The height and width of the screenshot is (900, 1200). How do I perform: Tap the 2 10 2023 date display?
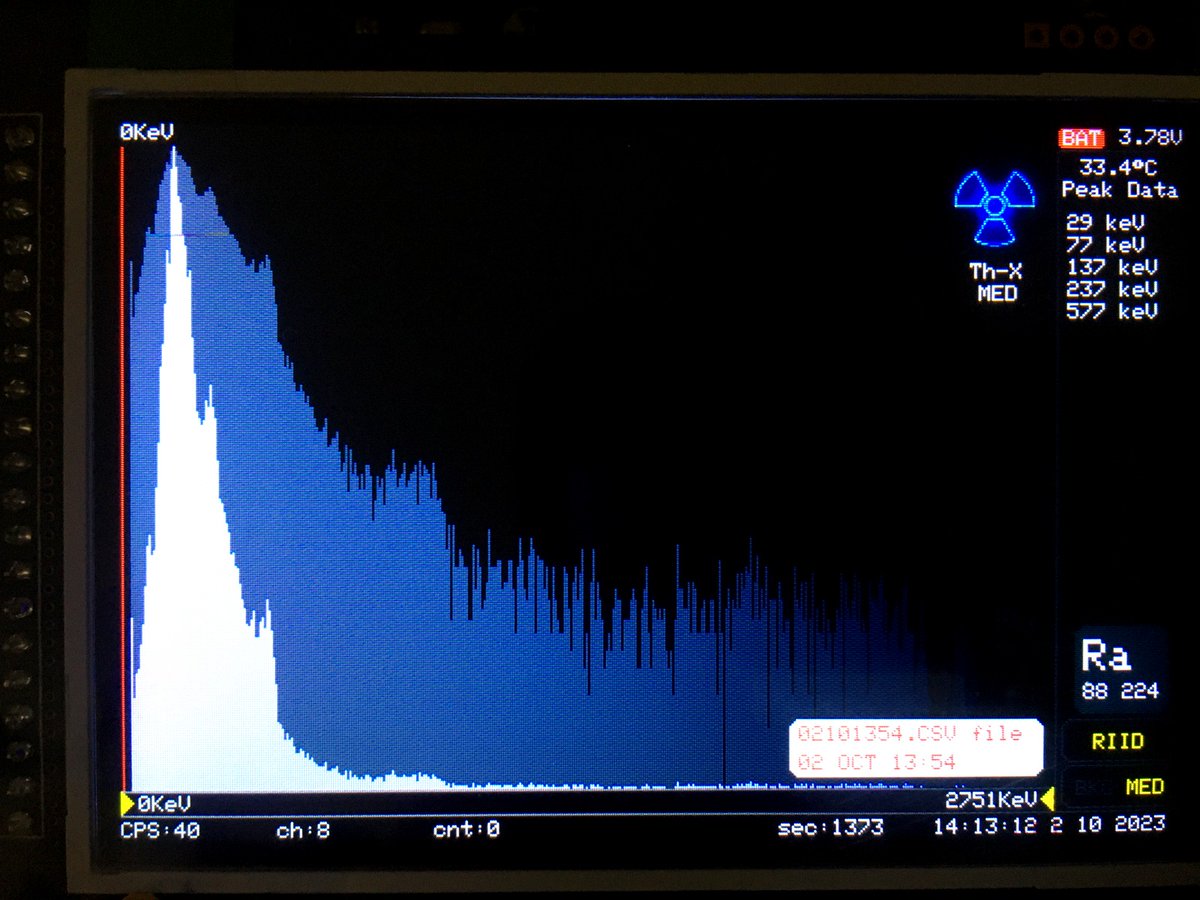click(1108, 824)
